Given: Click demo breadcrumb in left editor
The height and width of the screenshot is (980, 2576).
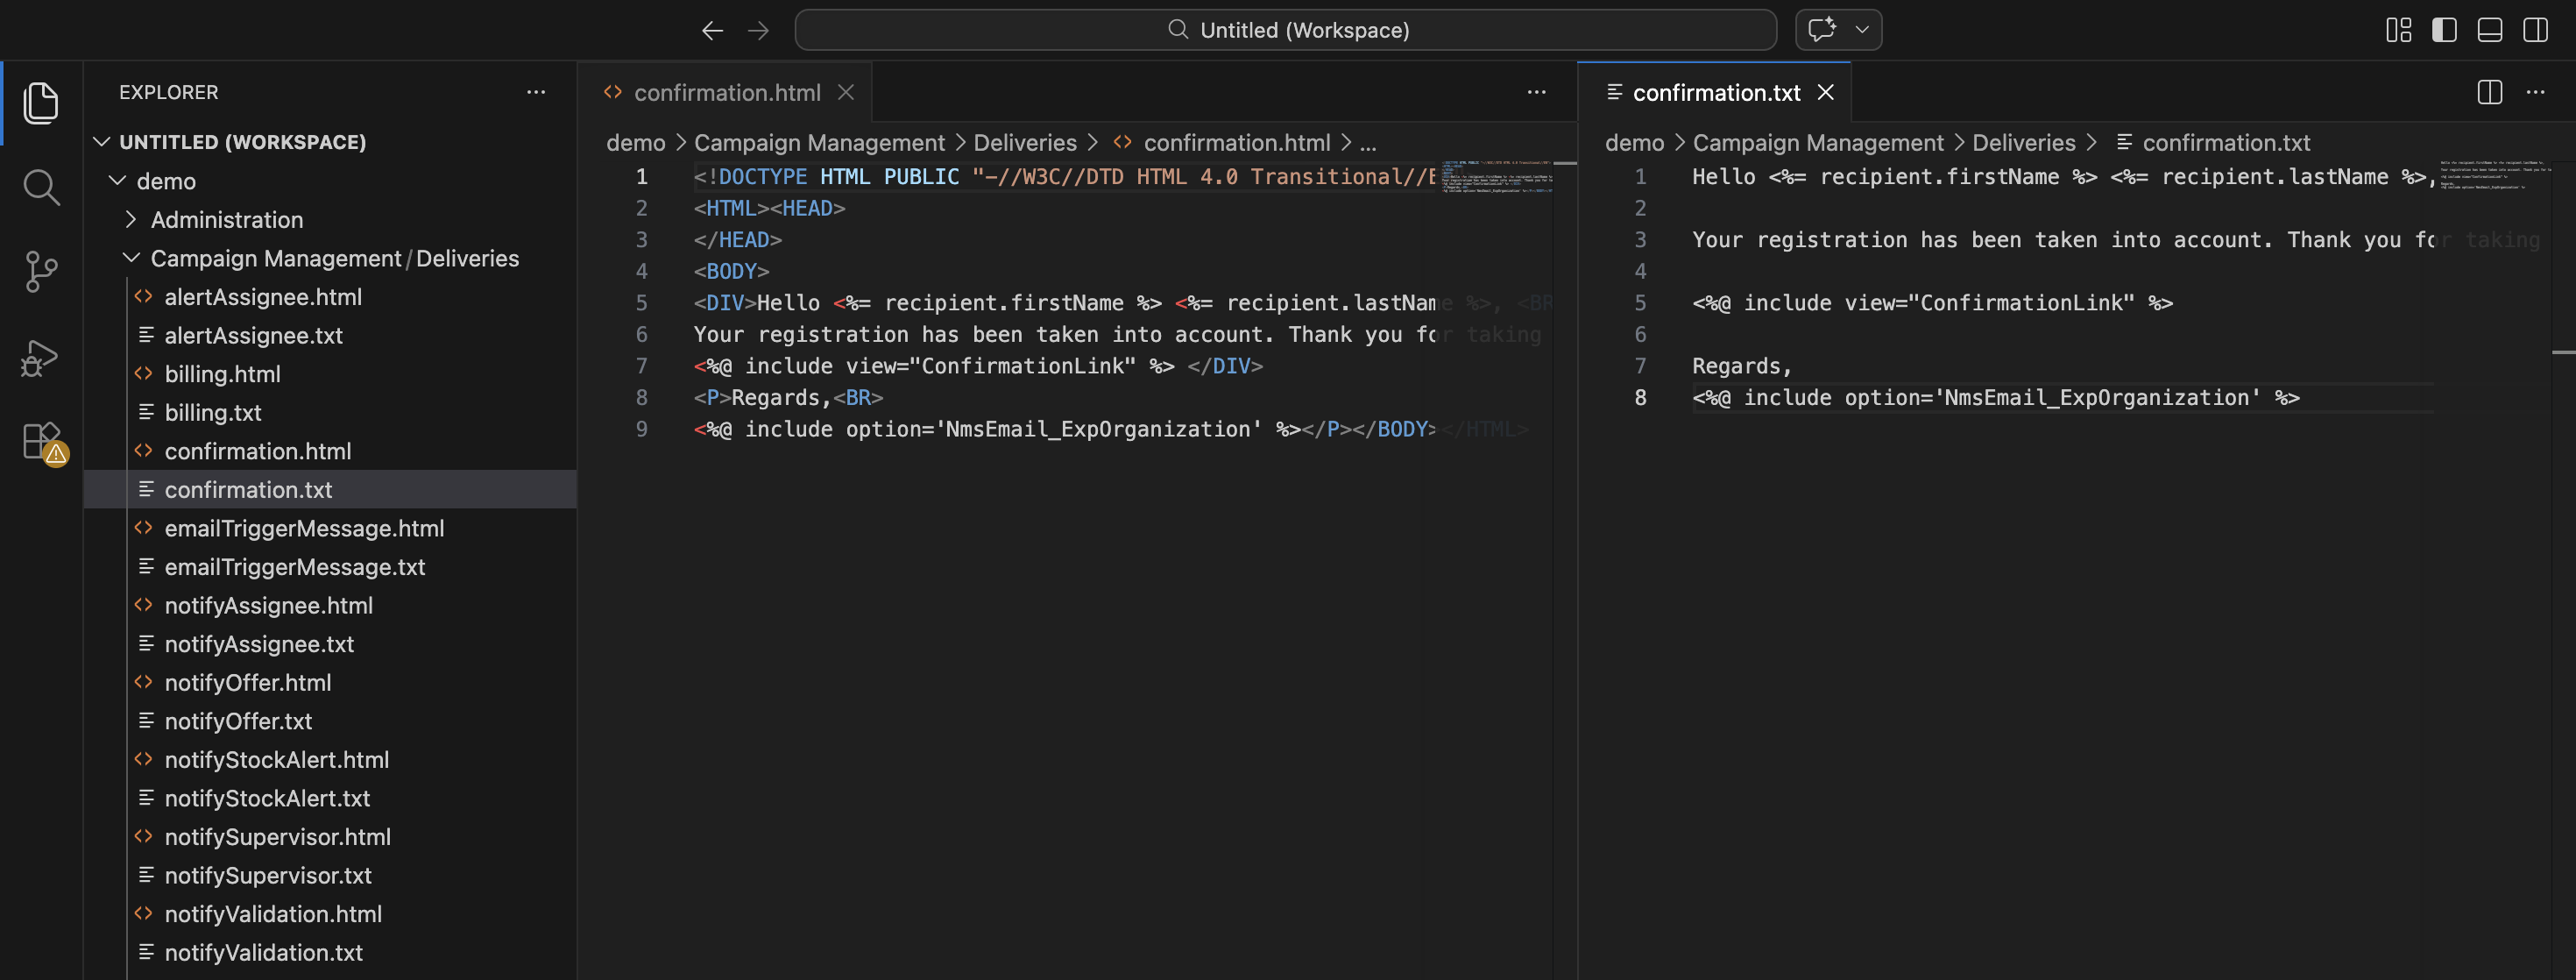Looking at the screenshot, I should [x=635, y=143].
